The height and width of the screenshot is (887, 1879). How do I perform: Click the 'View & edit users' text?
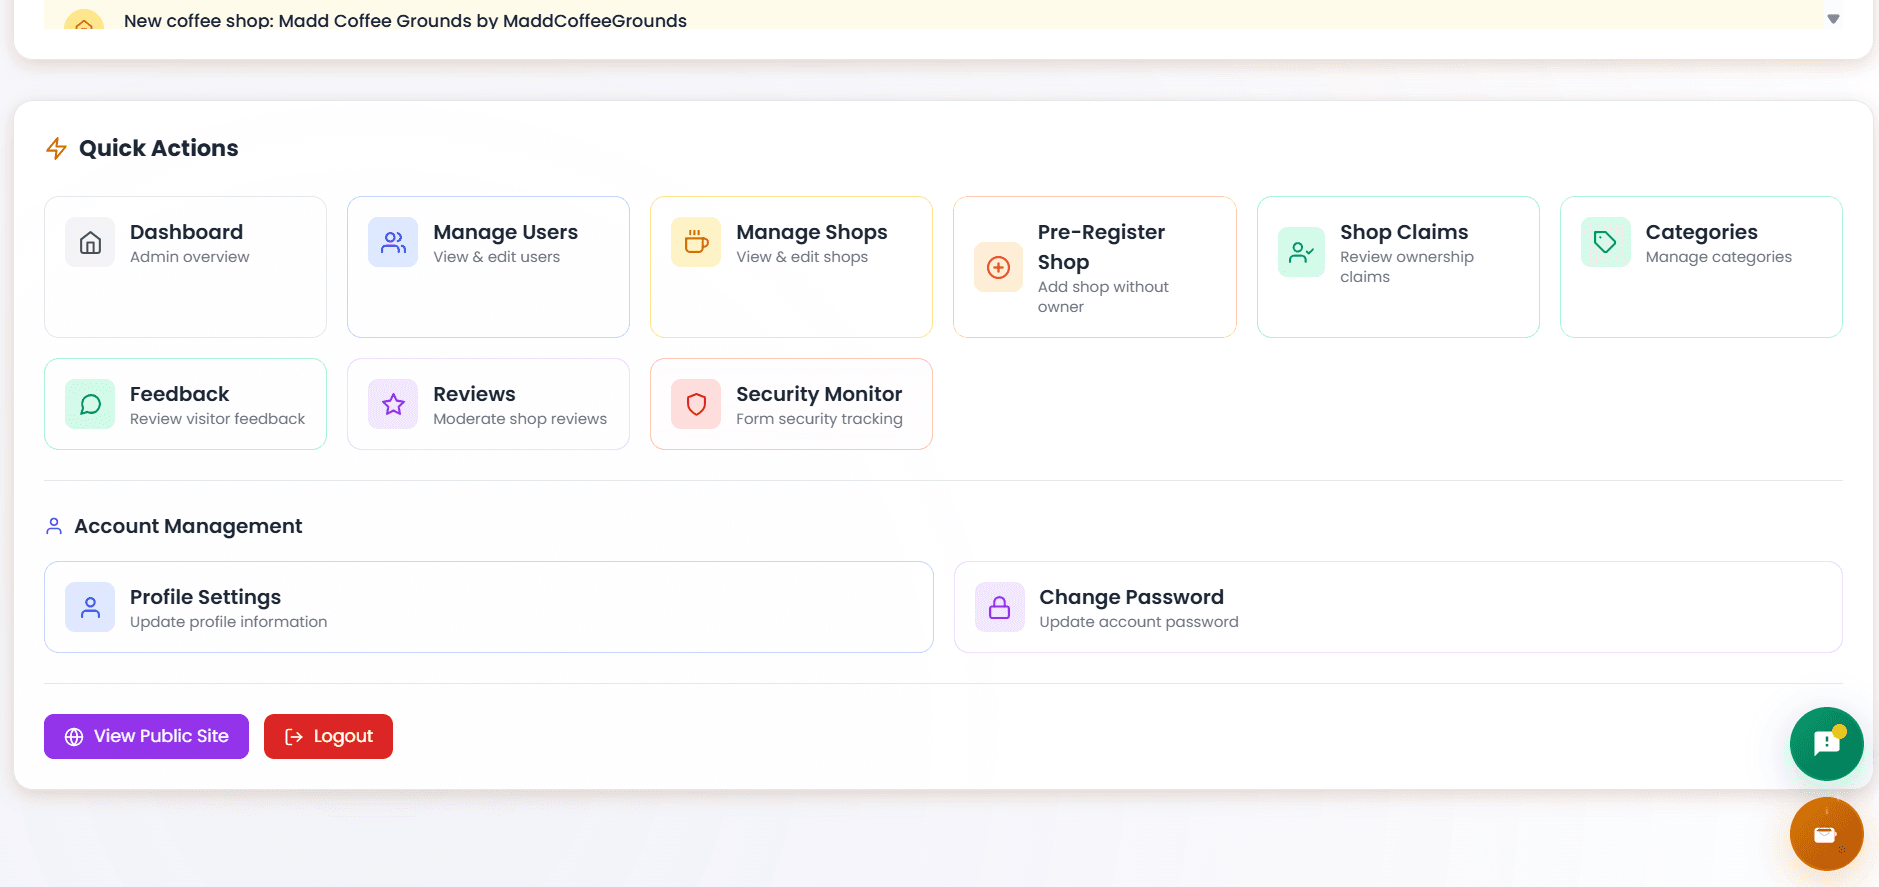[496, 257]
